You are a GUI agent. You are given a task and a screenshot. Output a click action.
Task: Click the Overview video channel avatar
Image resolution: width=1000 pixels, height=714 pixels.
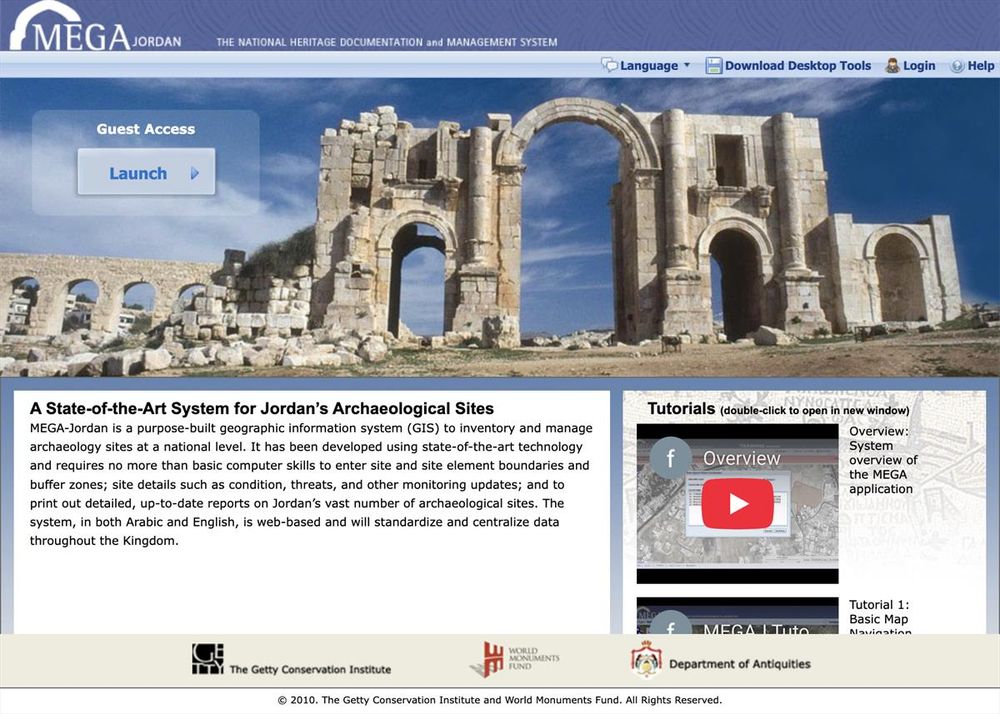[x=670, y=458]
